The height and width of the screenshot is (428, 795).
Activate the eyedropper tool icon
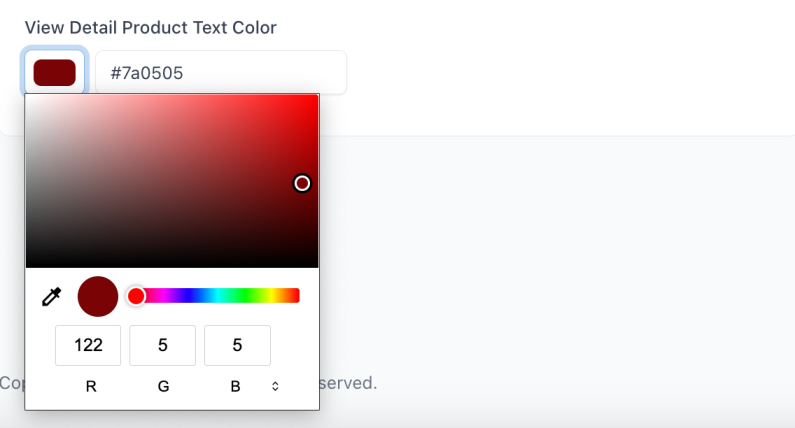[x=51, y=296]
